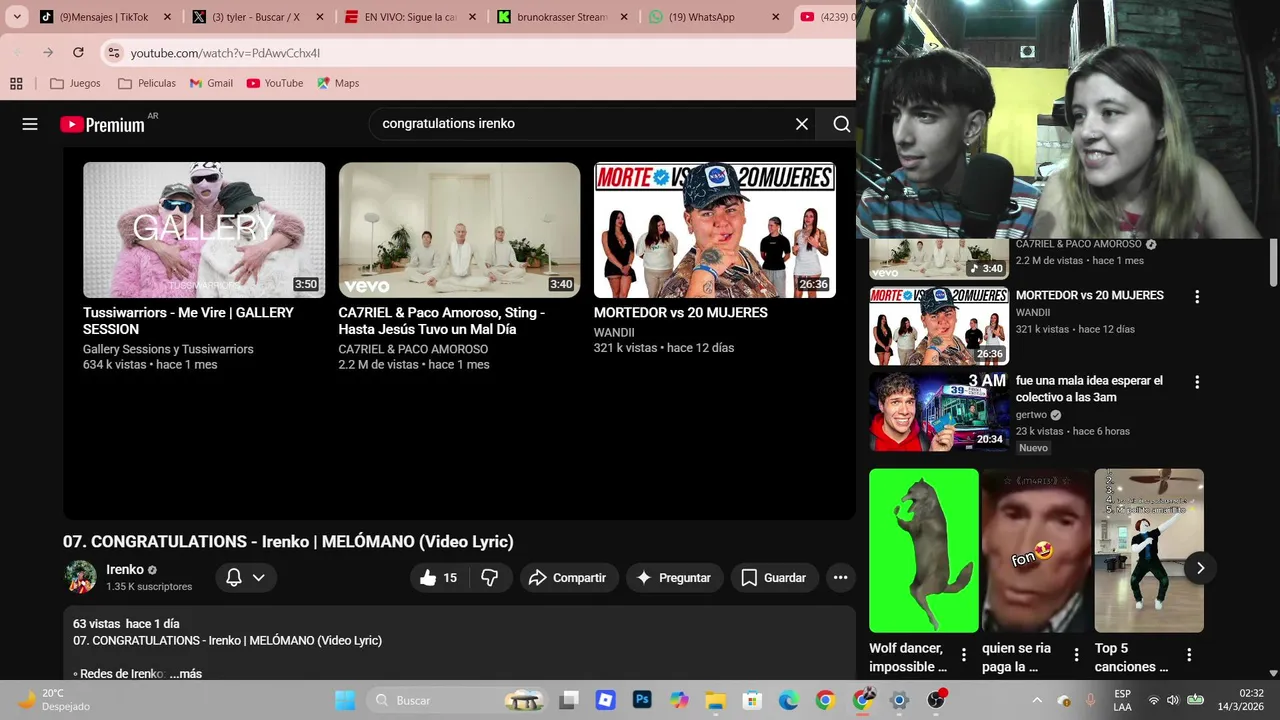Open Microsoft Edge from the taskbar
1280x720 pixels.
click(x=788, y=700)
